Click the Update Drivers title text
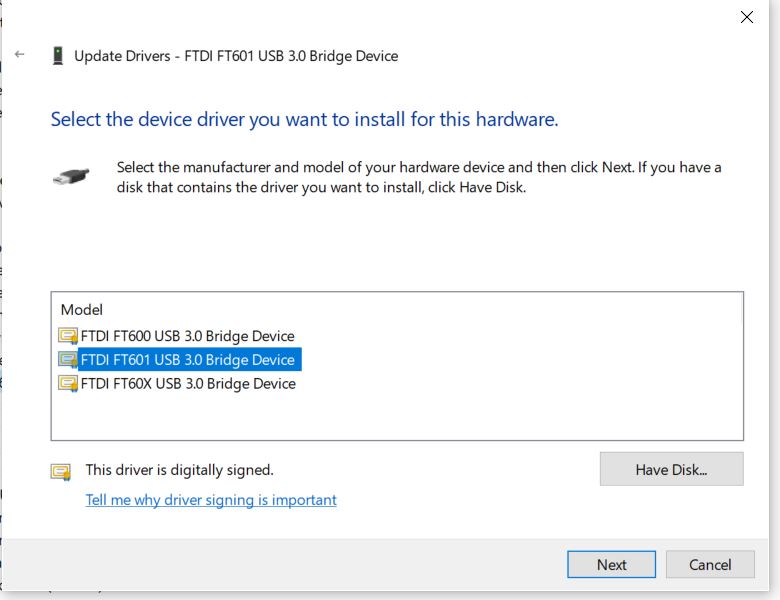780x600 pixels. (x=236, y=56)
